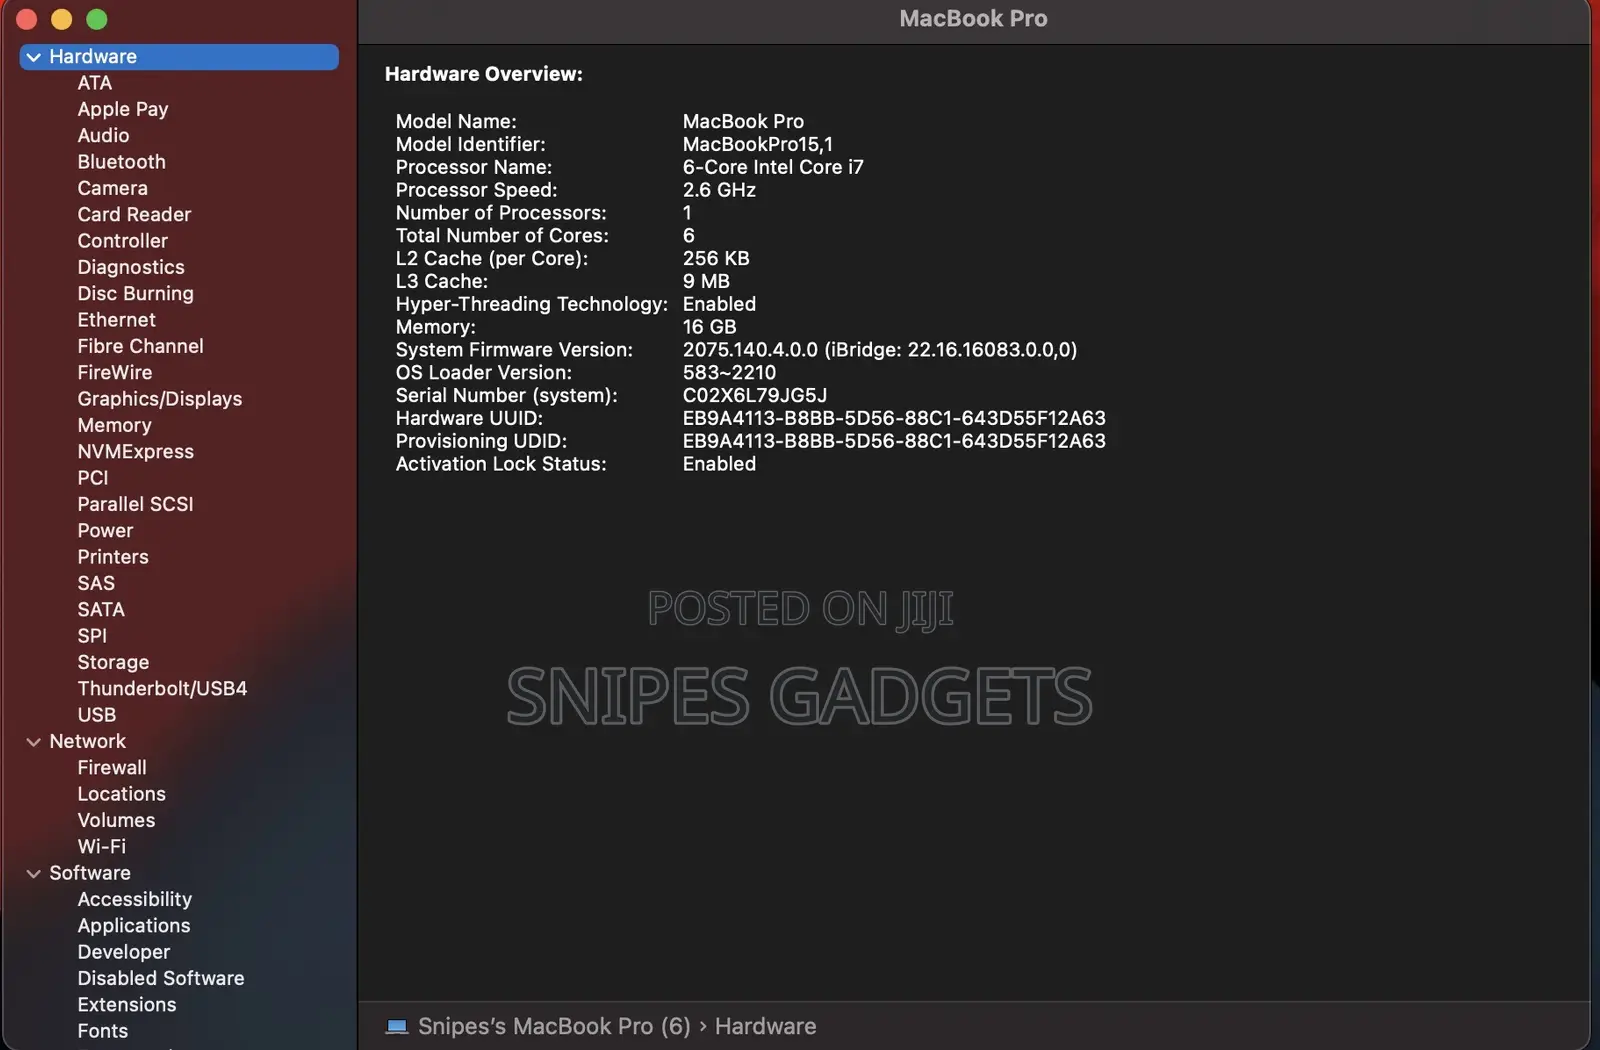
Task: Open the SAS sidebar item
Action: 96,583
